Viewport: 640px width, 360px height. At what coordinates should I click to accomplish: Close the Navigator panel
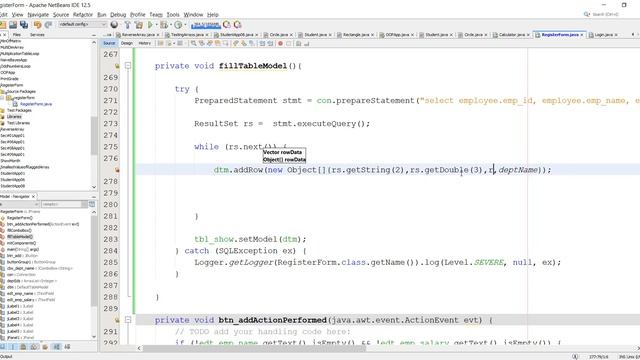click(x=33, y=197)
